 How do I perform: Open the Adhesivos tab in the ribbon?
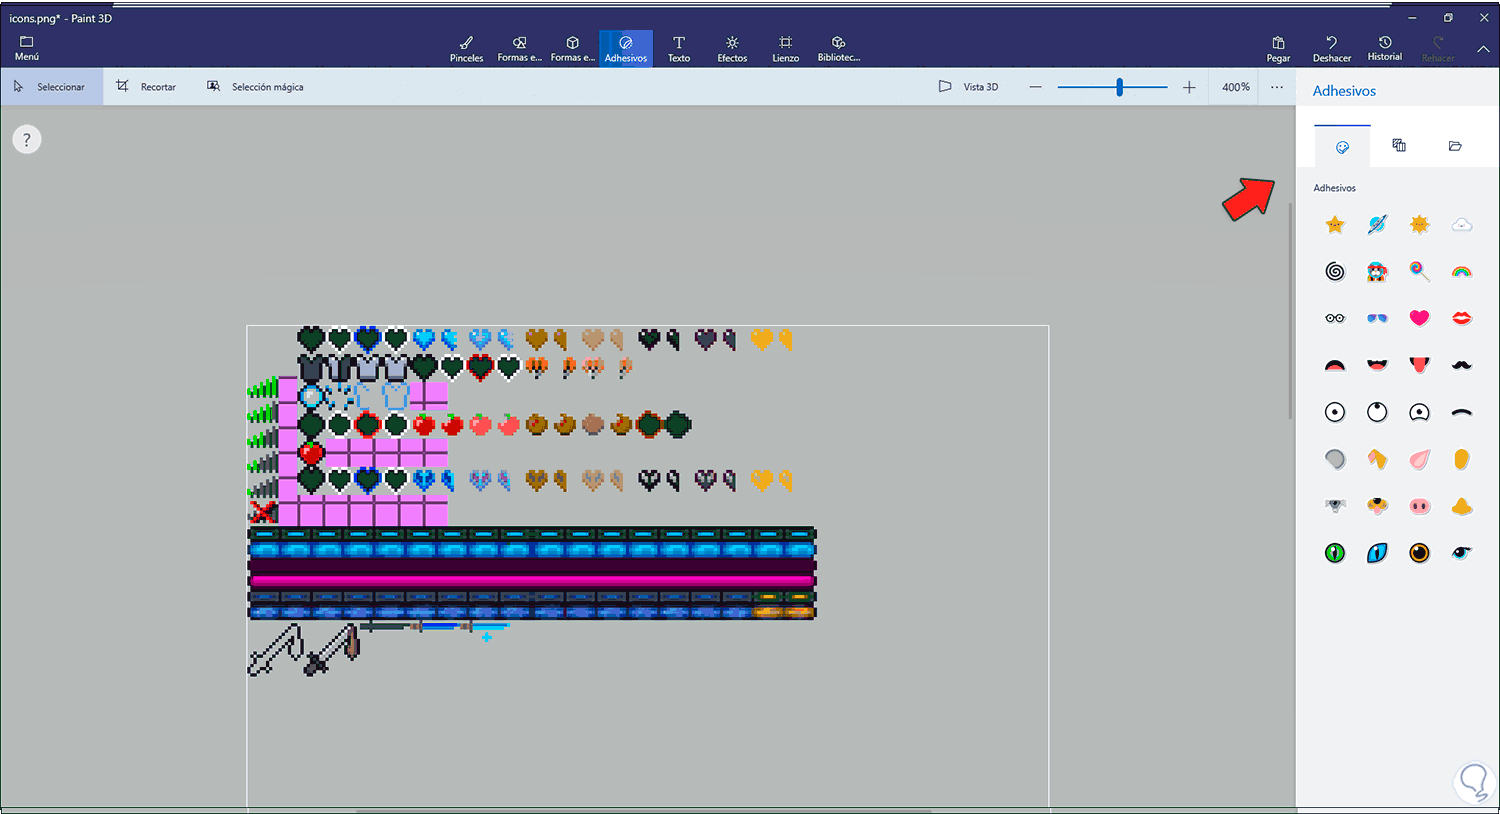(626, 48)
